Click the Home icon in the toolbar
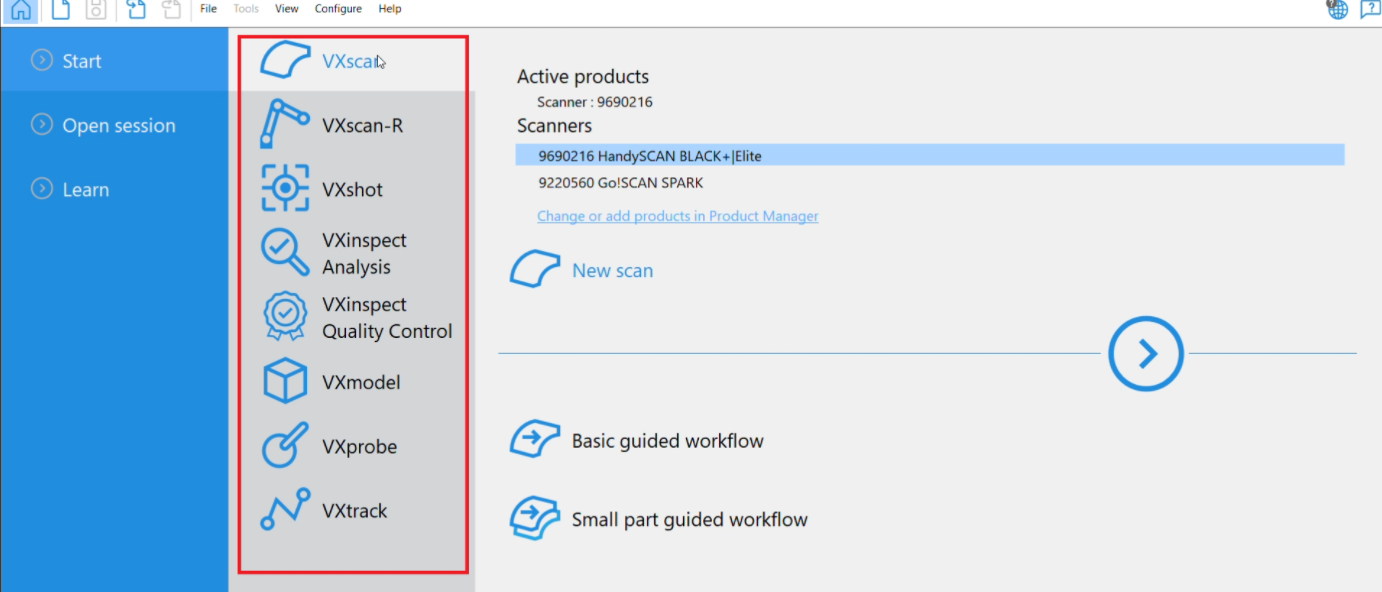The width and height of the screenshot is (1382, 592). (21, 10)
